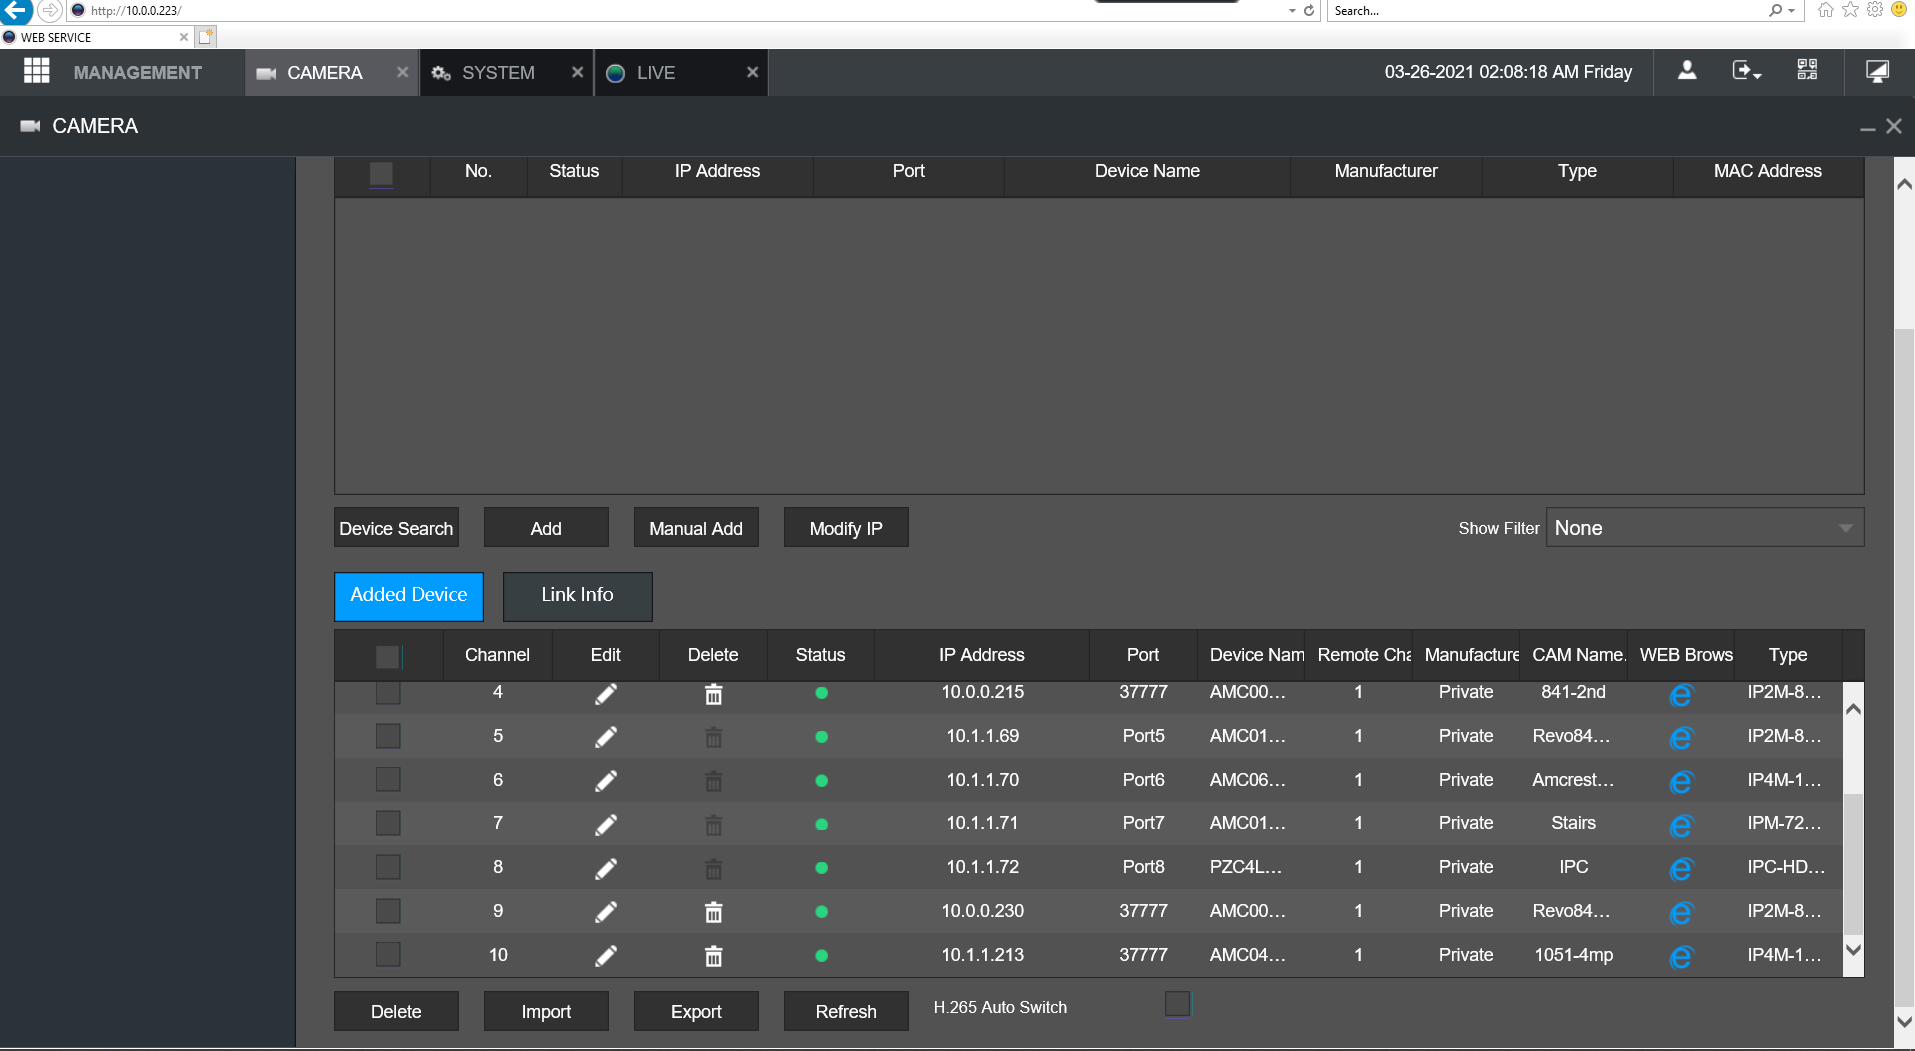Check the checkbox for channel 6
1915x1051 pixels.
tap(388, 779)
